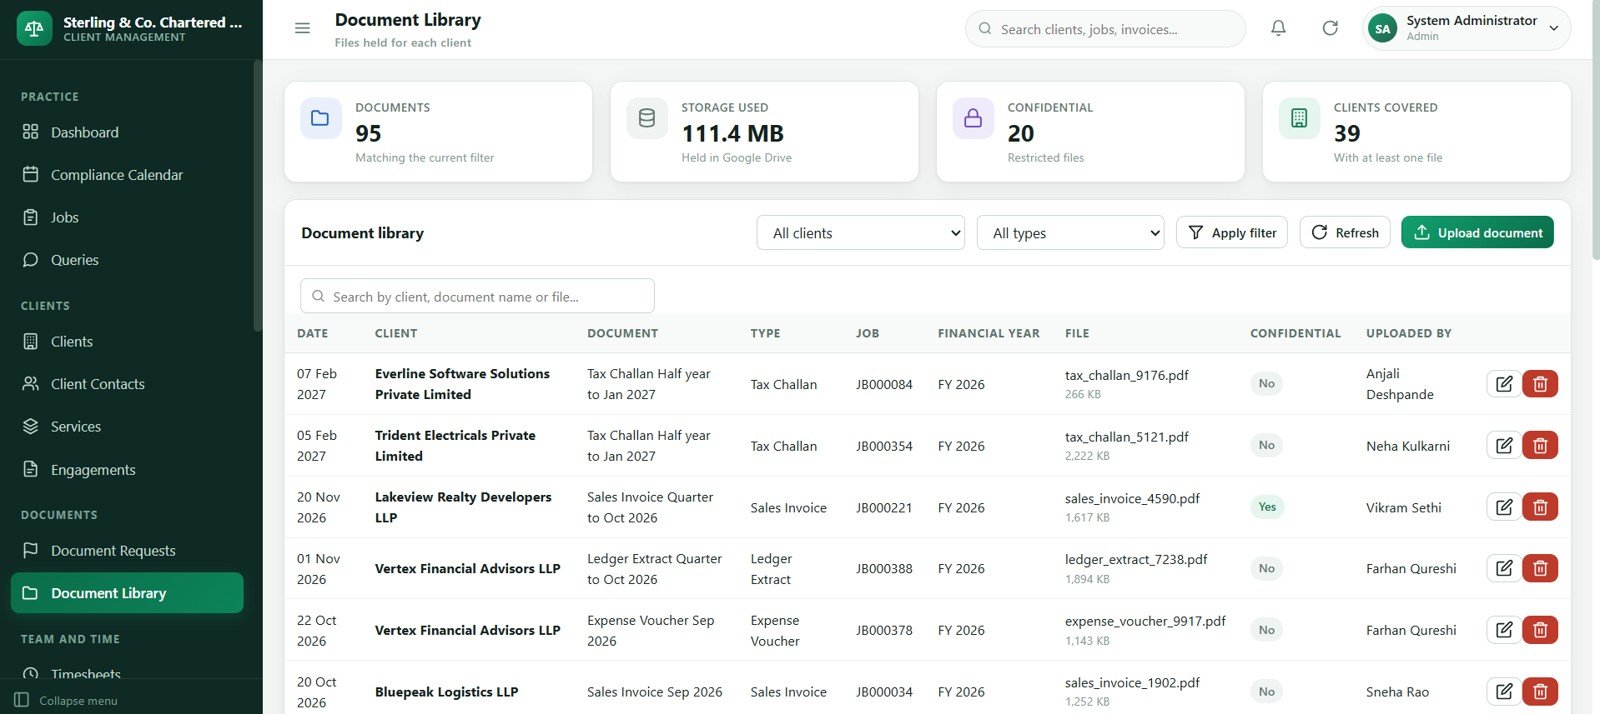Viewport: 1600px width, 714px height.
Task: Click uploader Sneha Rao
Action: click(x=1397, y=691)
